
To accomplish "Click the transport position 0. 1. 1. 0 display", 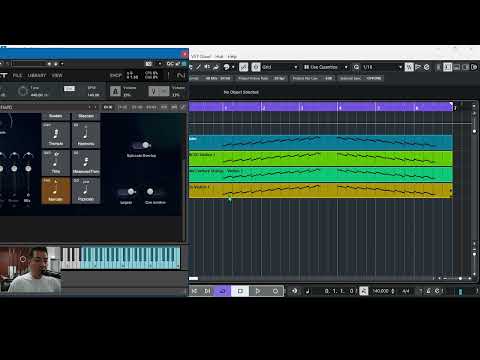I will [339, 291].
